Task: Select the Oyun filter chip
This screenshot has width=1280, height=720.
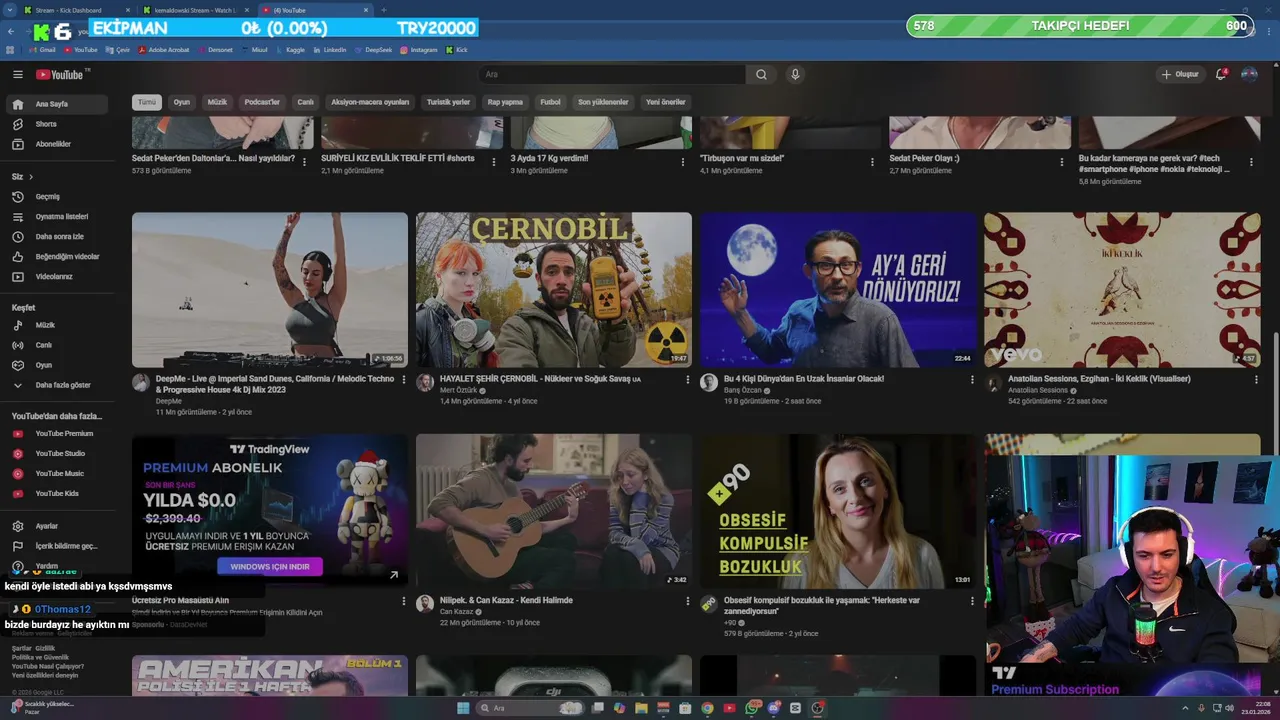Action: (x=182, y=102)
